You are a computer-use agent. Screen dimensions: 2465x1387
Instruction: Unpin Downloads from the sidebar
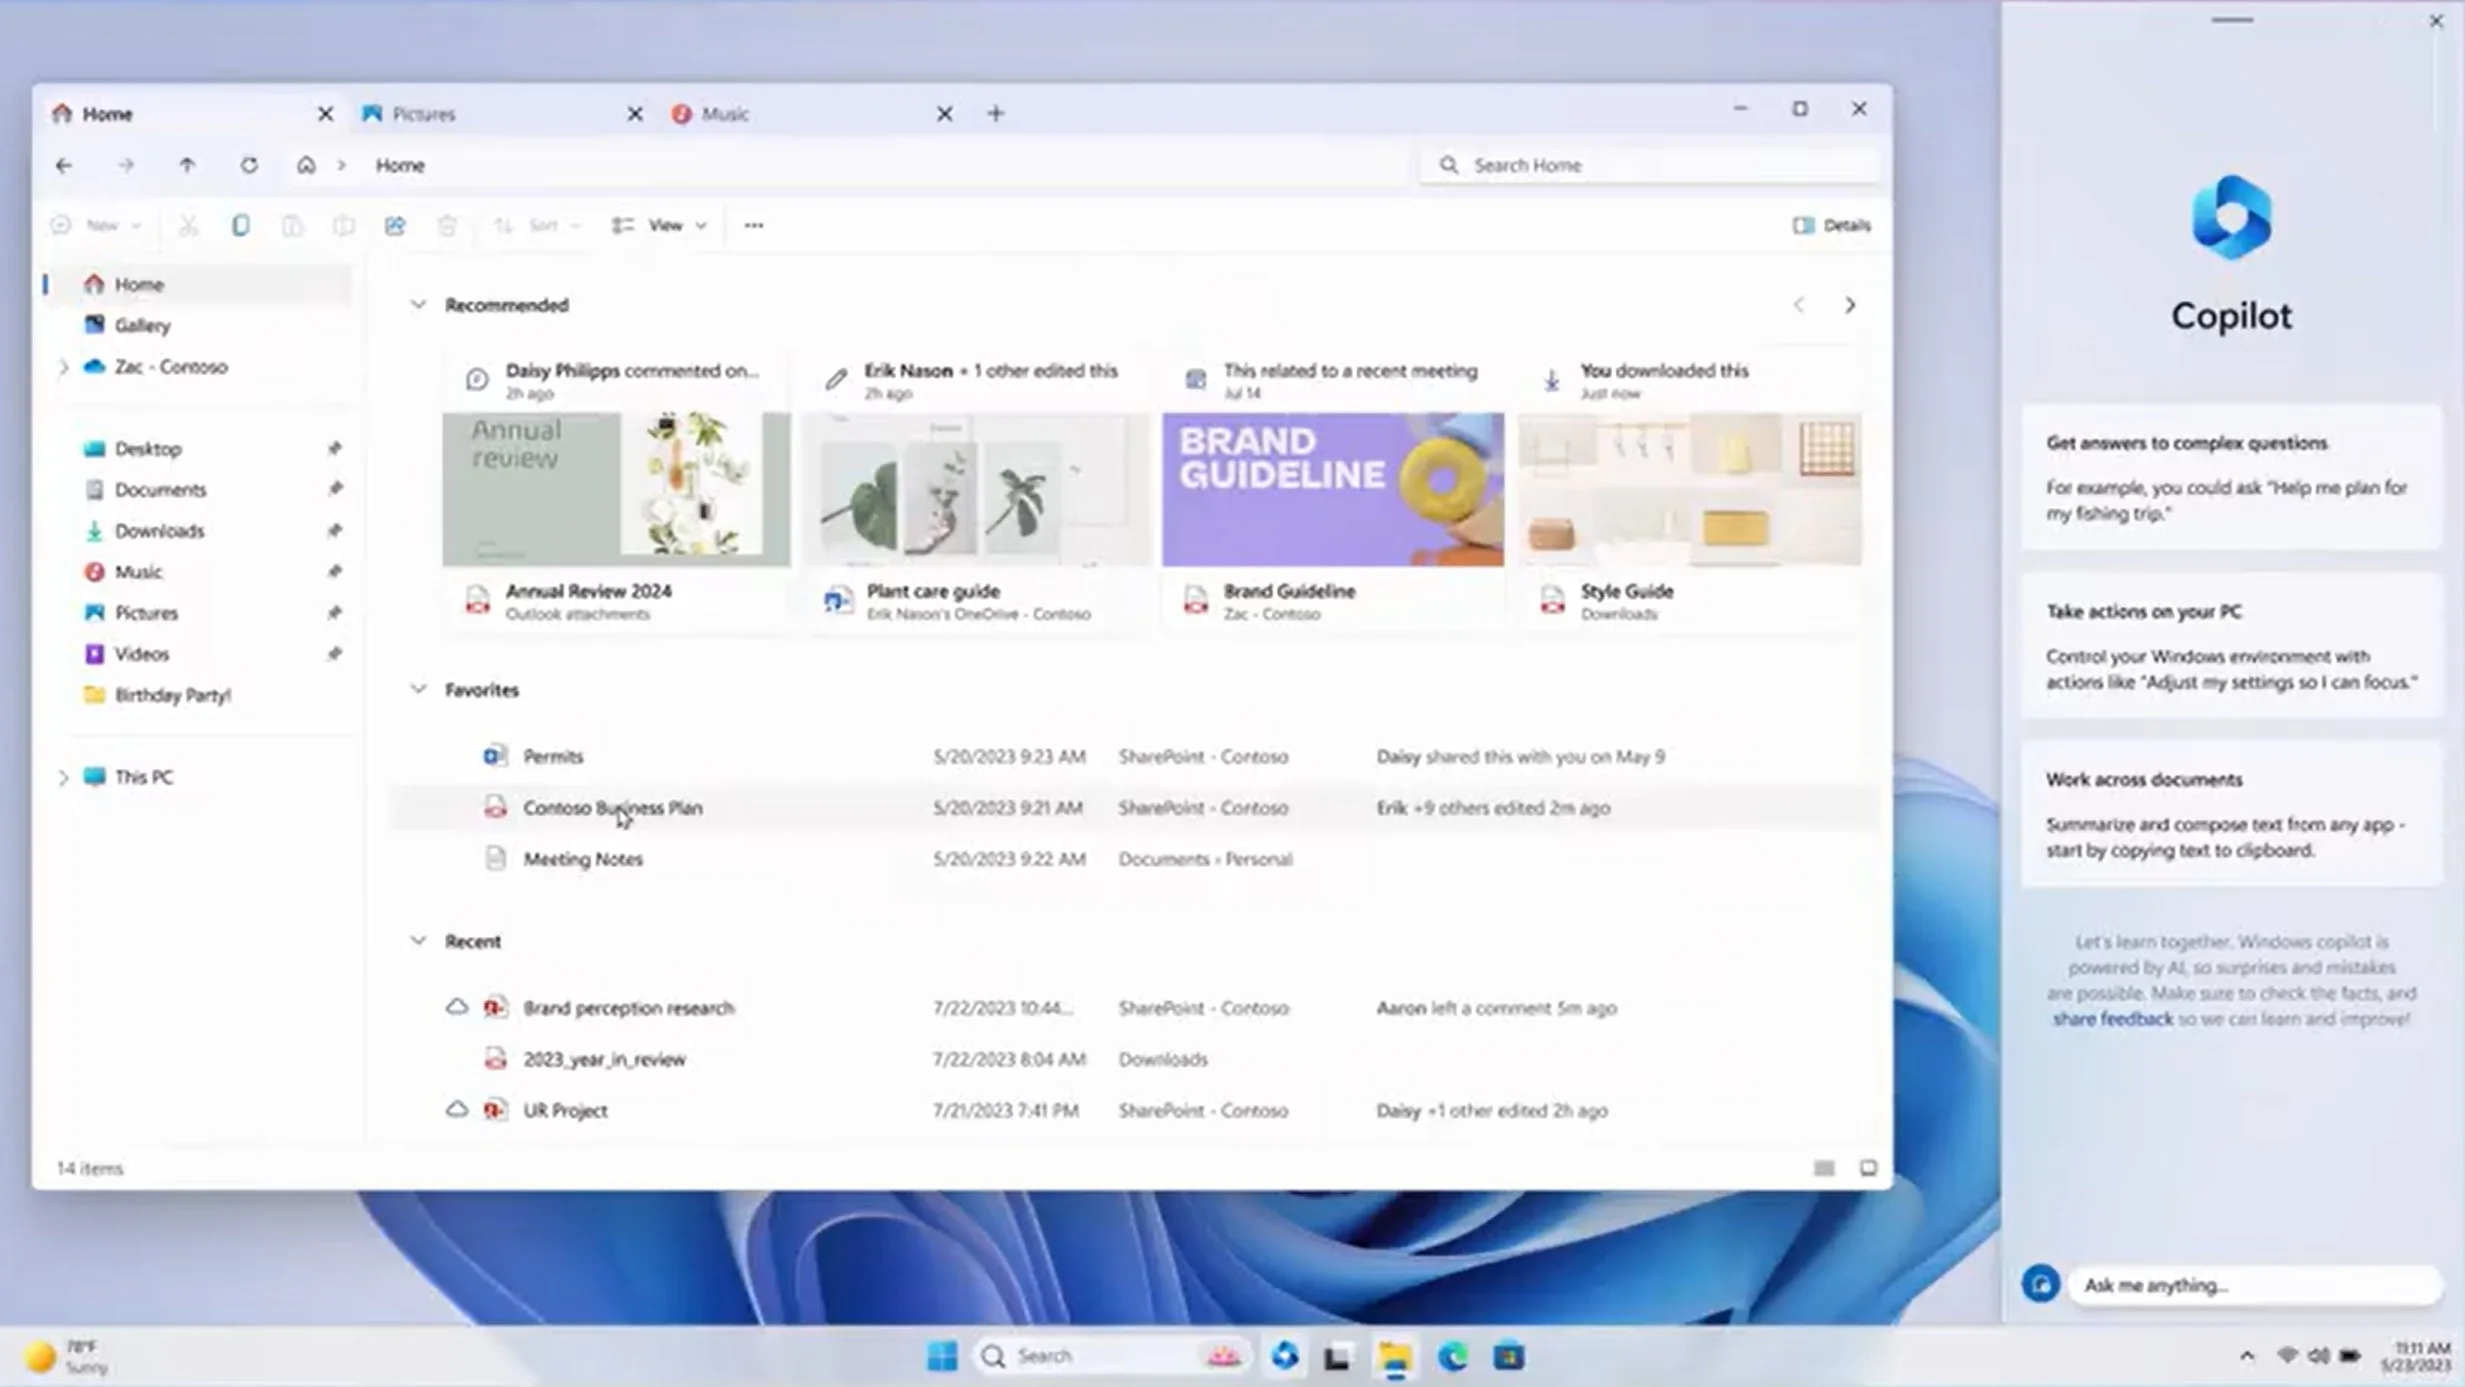tap(336, 530)
